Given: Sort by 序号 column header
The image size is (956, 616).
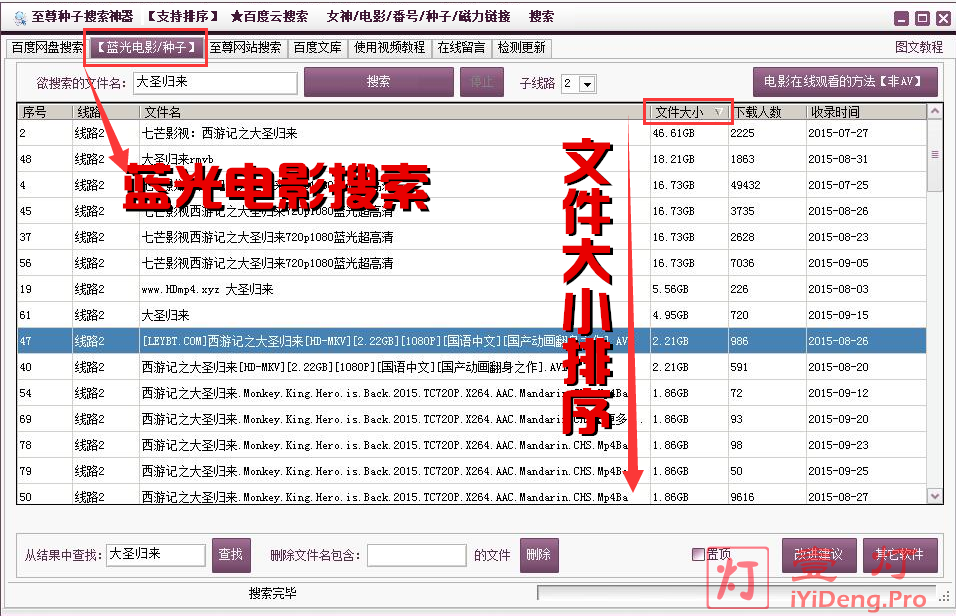Looking at the screenshot, I should click(x=44, y=112).
